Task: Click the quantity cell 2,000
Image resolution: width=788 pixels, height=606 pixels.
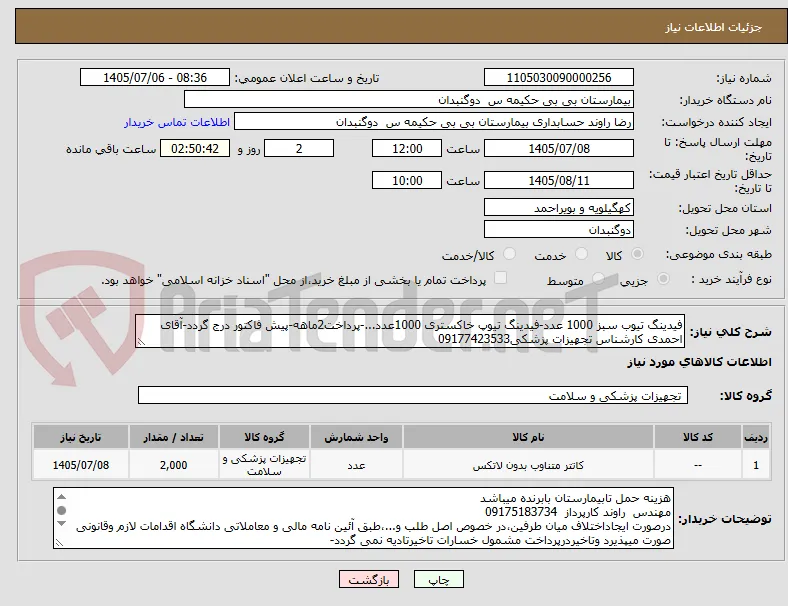Action: click(173, 465)
